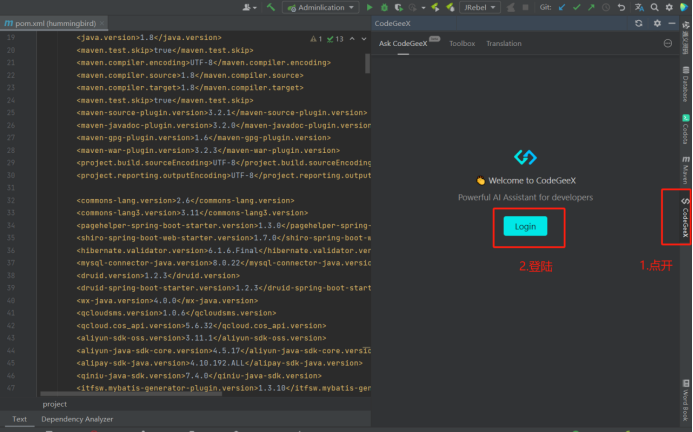Open Search Everywhere magnifier icon
The height and width of the screenshot is (432, 693).
coord(655,7)
